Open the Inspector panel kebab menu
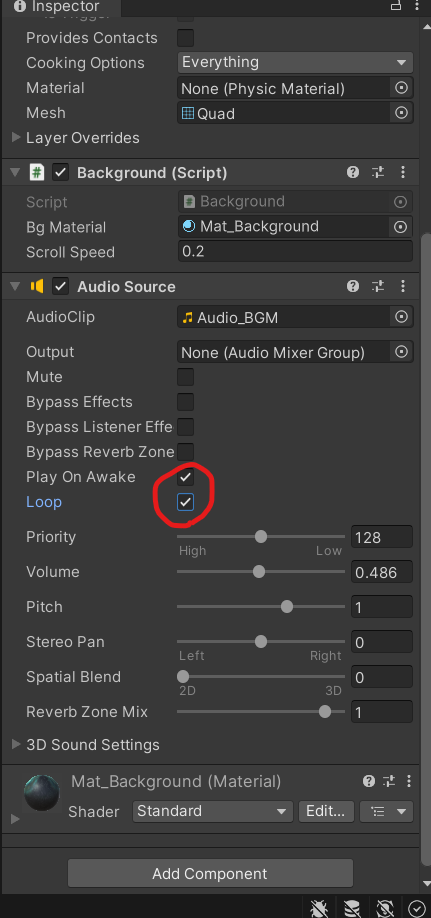 pos(416,5)
